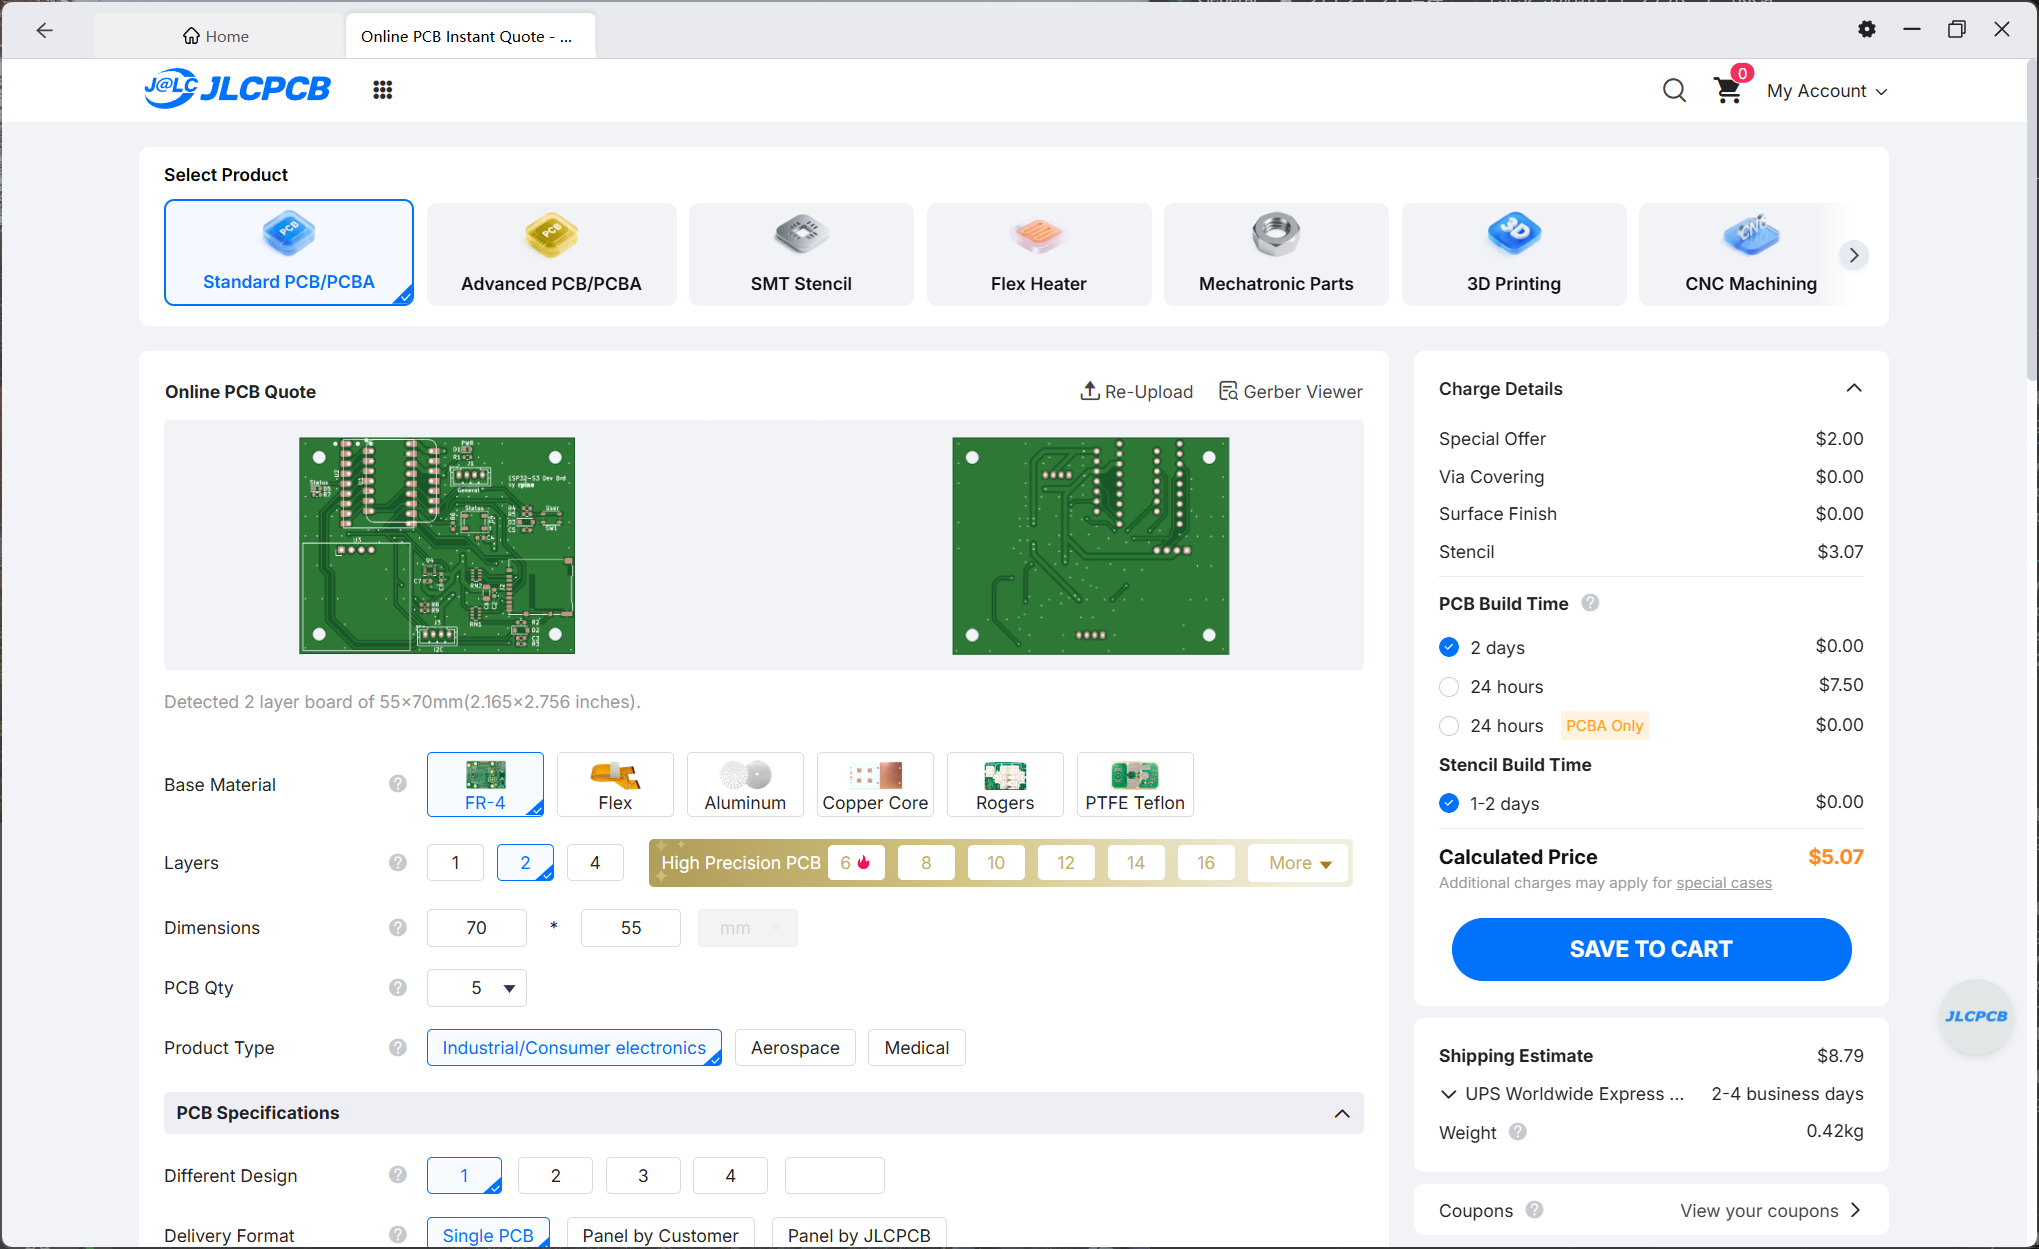Viewport: 2039px width, 1249px height.
Task: Open the settings gear icon in title bar
Action: click(1866, 29)
